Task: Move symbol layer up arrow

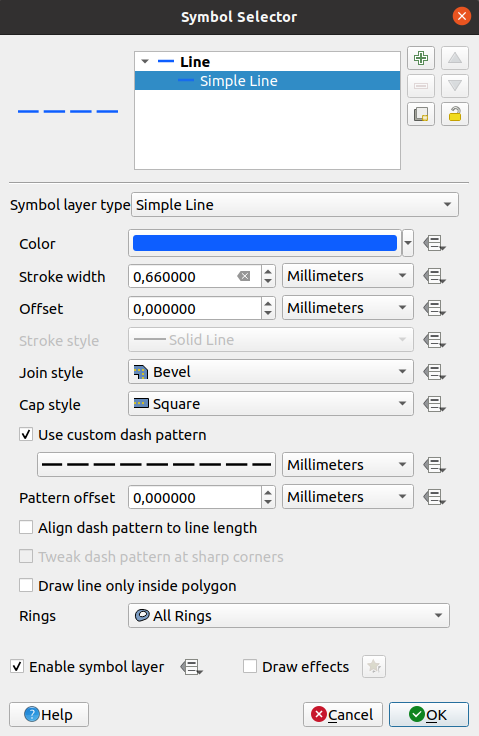Action: point(455,58)
